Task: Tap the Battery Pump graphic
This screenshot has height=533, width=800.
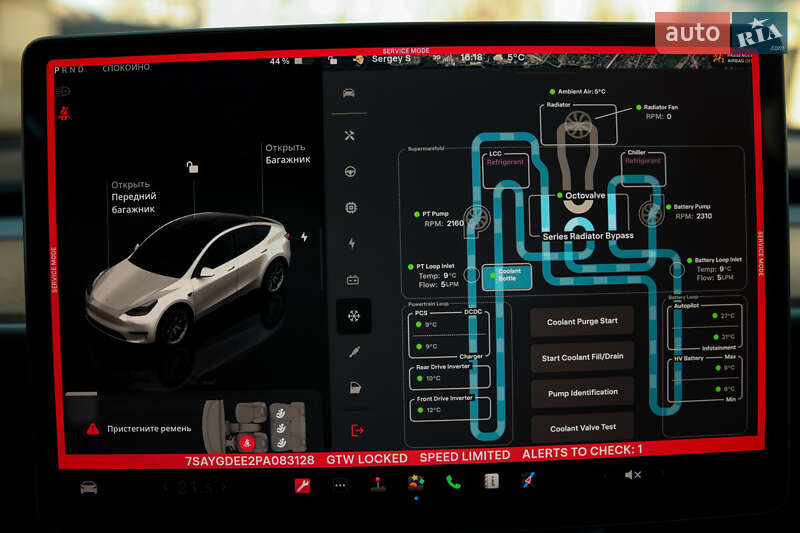Action: pos(652,213)
